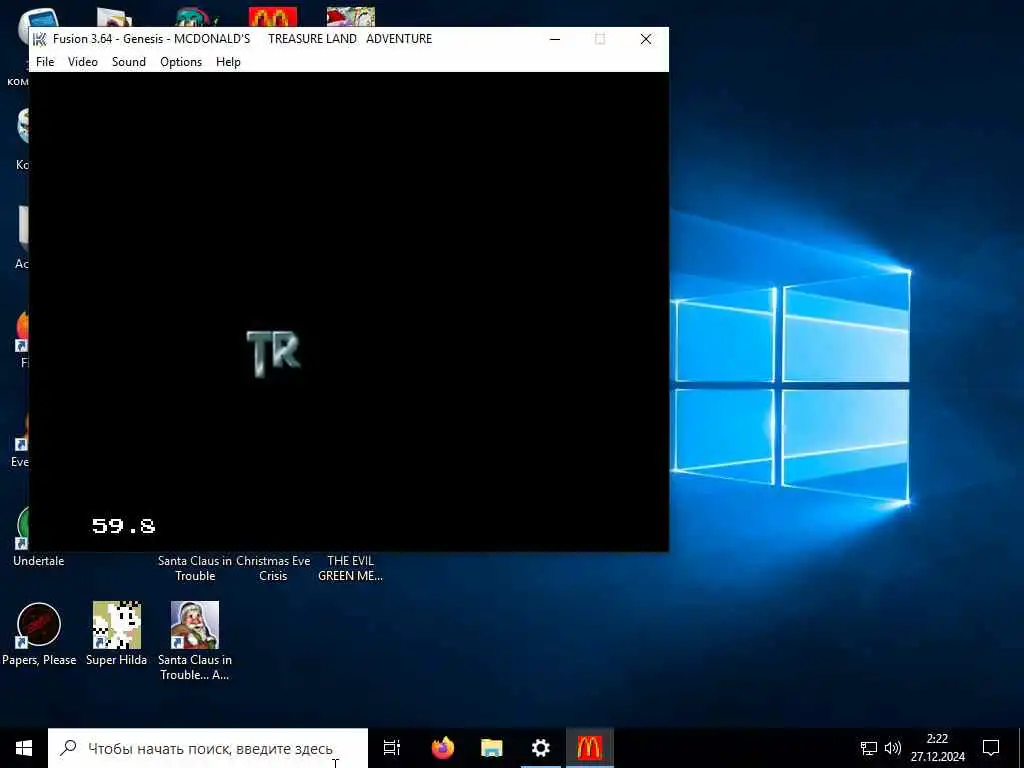1024x768 pixels.
Task: Click the 59.8 FPS counter
Action: click(123, 526)
